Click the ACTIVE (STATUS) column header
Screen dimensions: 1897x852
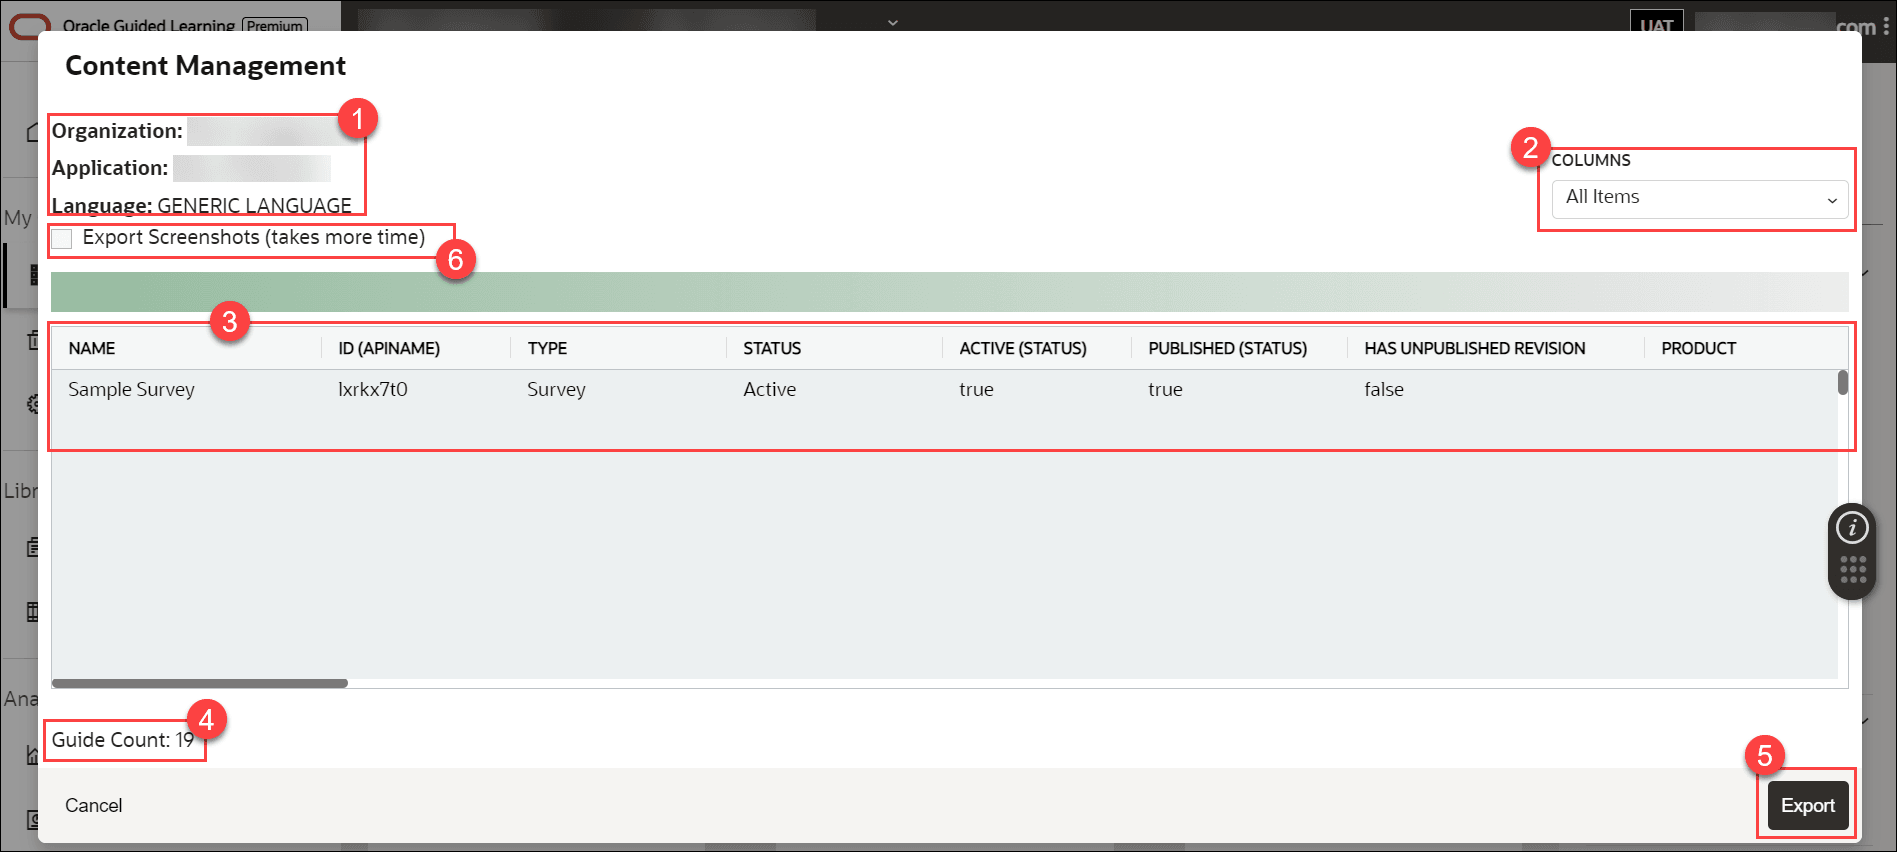(1023, 348)
